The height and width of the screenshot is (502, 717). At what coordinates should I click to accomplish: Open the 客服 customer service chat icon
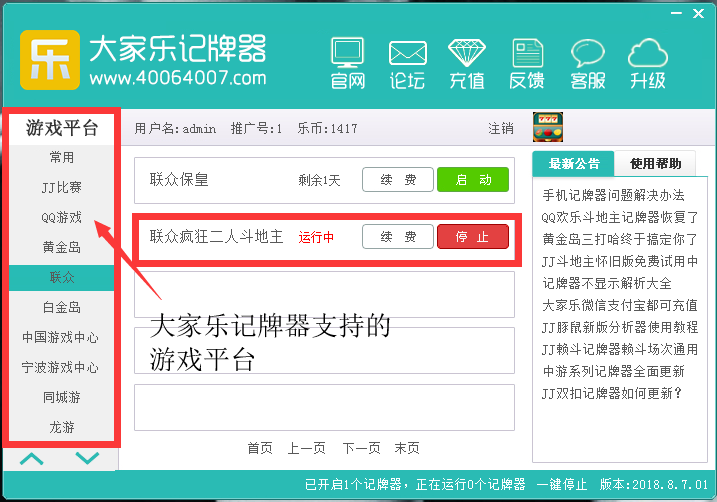click(x=588, y=63)
